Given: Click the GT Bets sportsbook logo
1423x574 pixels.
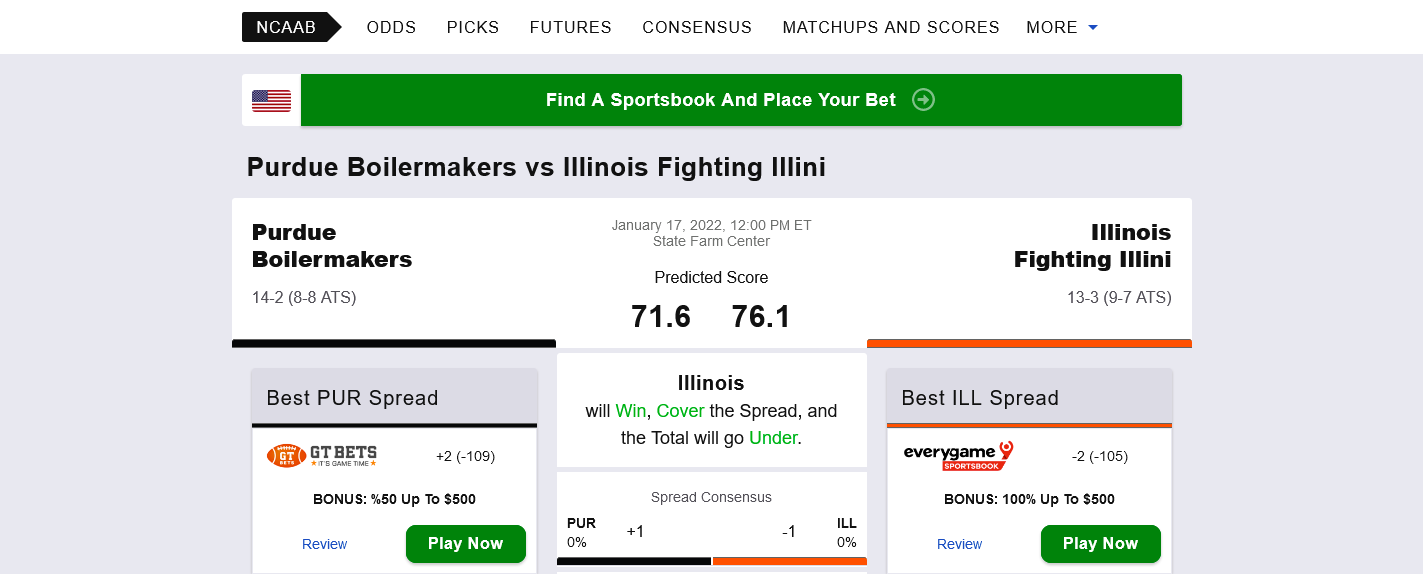Looking at the screenshot, I should [x=322, y=456].
